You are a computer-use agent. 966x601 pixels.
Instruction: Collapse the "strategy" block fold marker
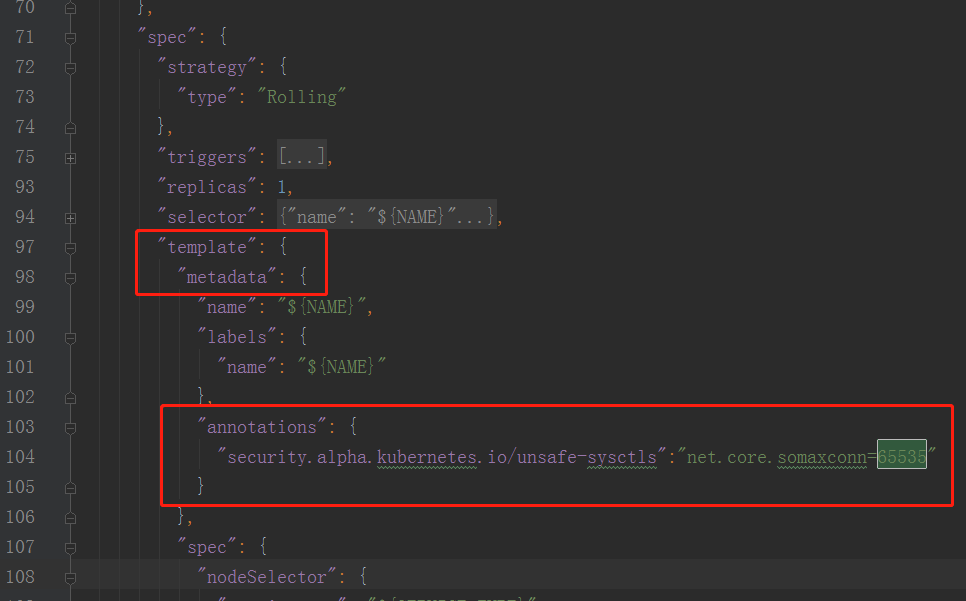click(x=70, y=68)
